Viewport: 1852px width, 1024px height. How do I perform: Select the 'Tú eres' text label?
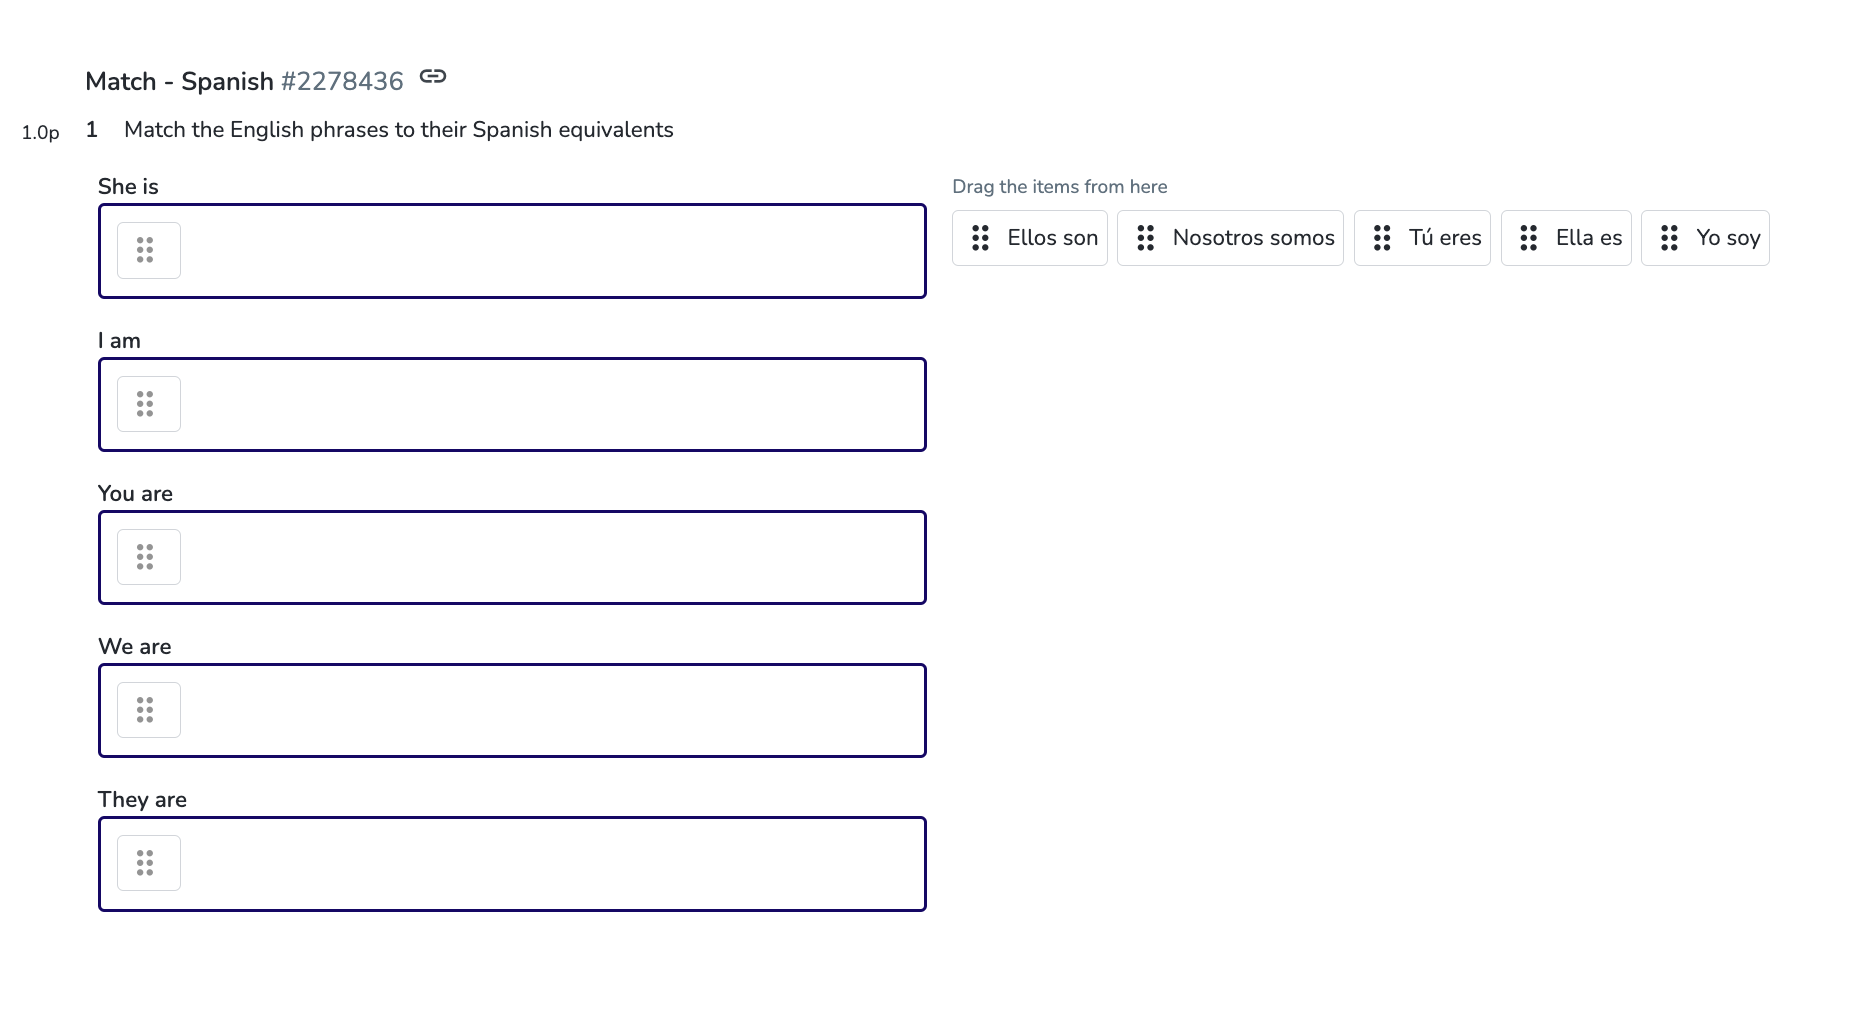pyautogui.click(x=1445, y=238)
